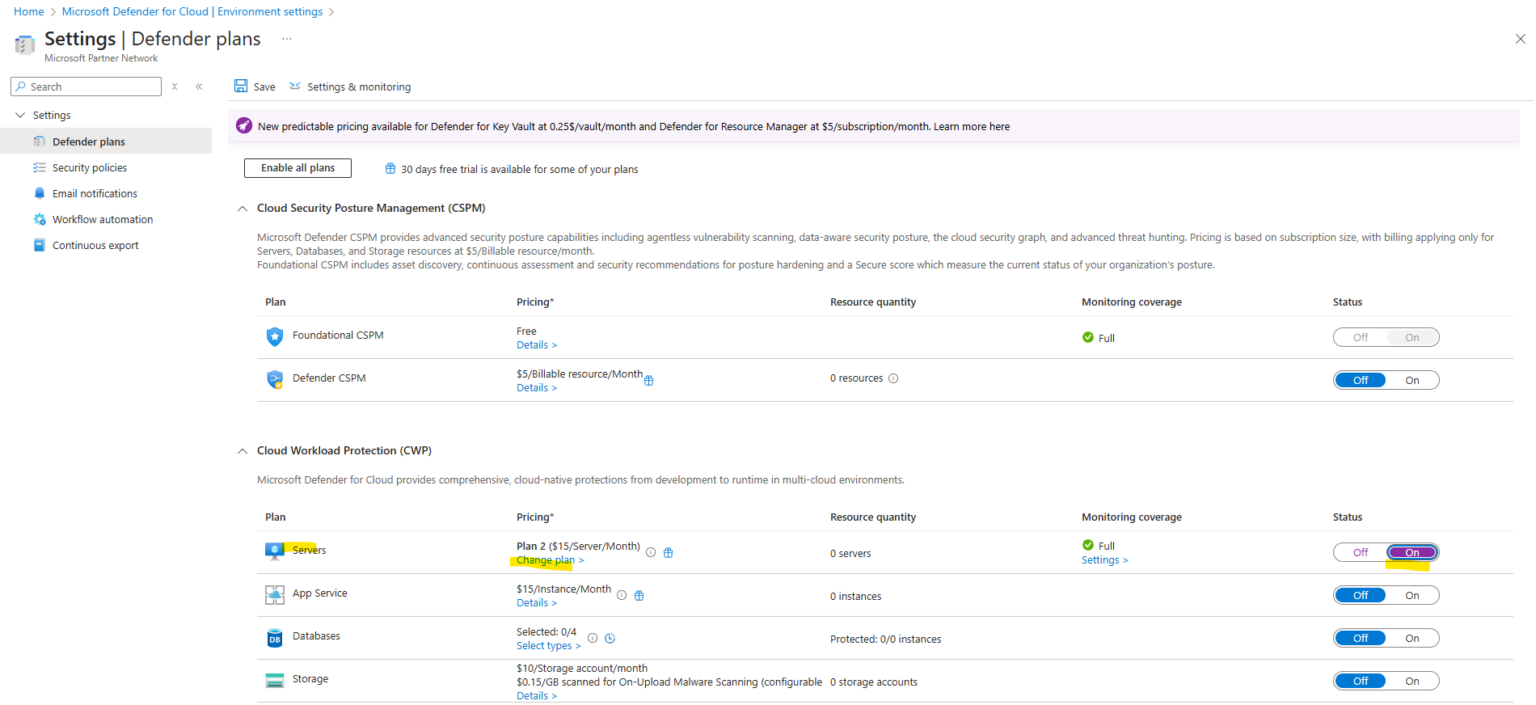1536x705 pixels.
Task: Click the Save toolbar button label
Action: (264, 87)
